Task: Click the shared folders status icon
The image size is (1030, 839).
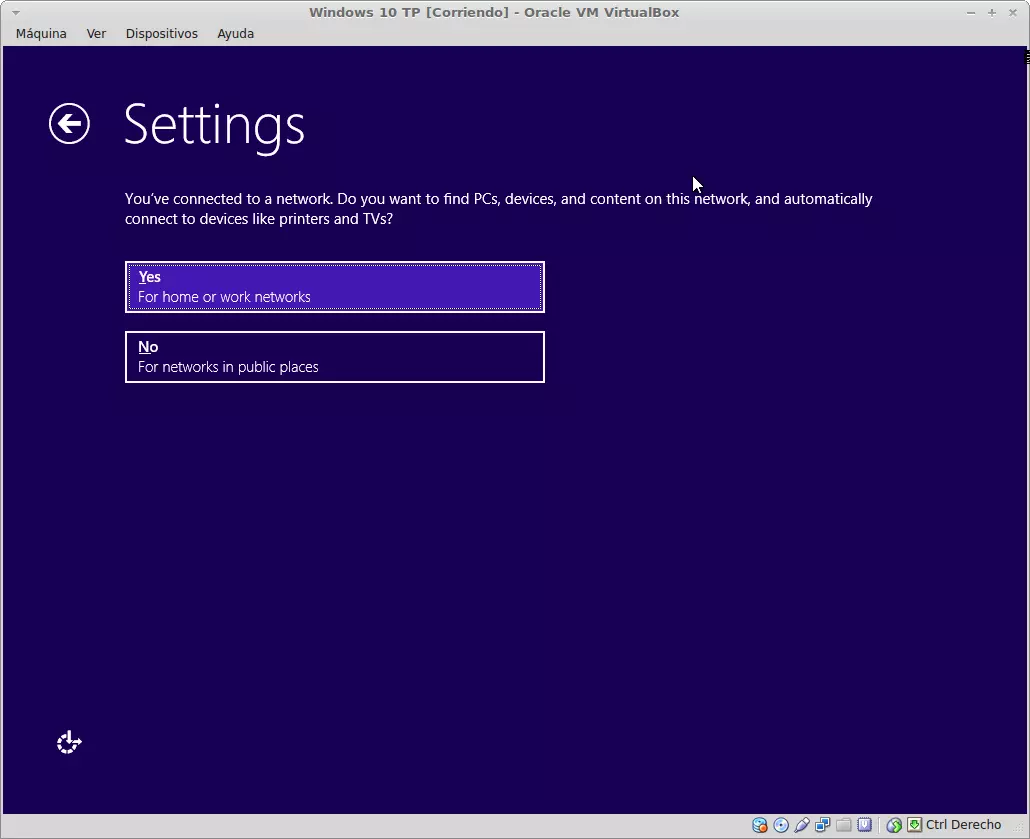Action: [844, 825]
